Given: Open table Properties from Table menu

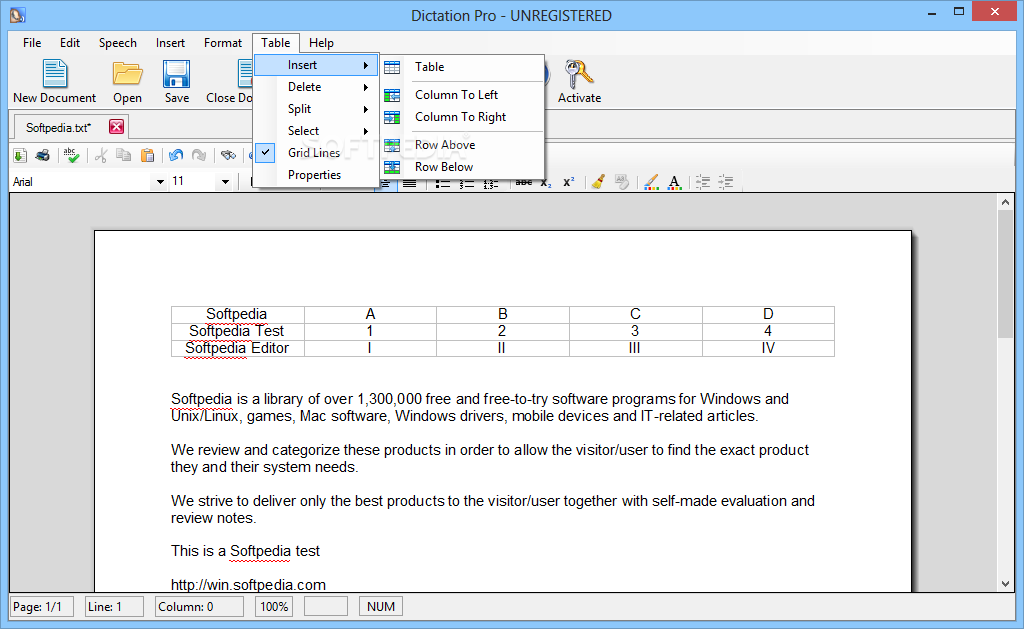Looking at the screenshot, I should [x=316, y=175].
